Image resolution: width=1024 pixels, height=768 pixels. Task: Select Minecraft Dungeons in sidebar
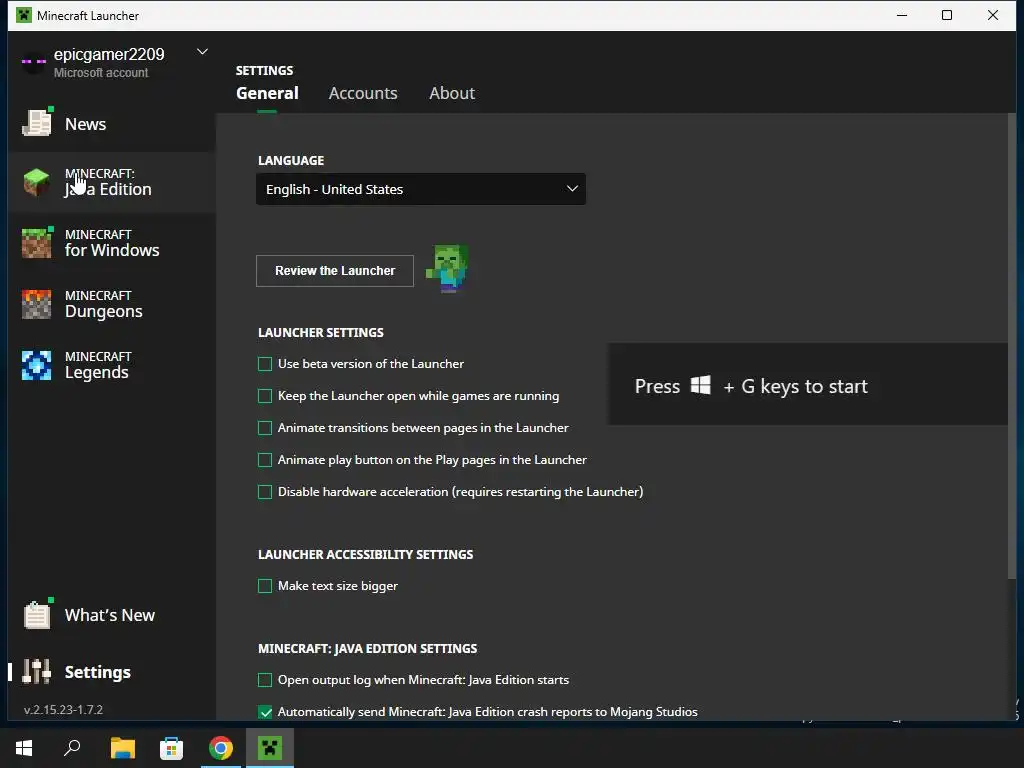coord(112,304)
